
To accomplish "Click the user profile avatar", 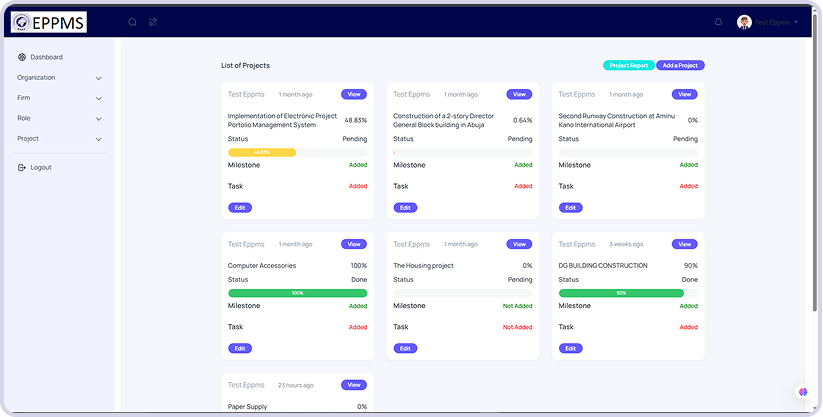I will [744, 22].
